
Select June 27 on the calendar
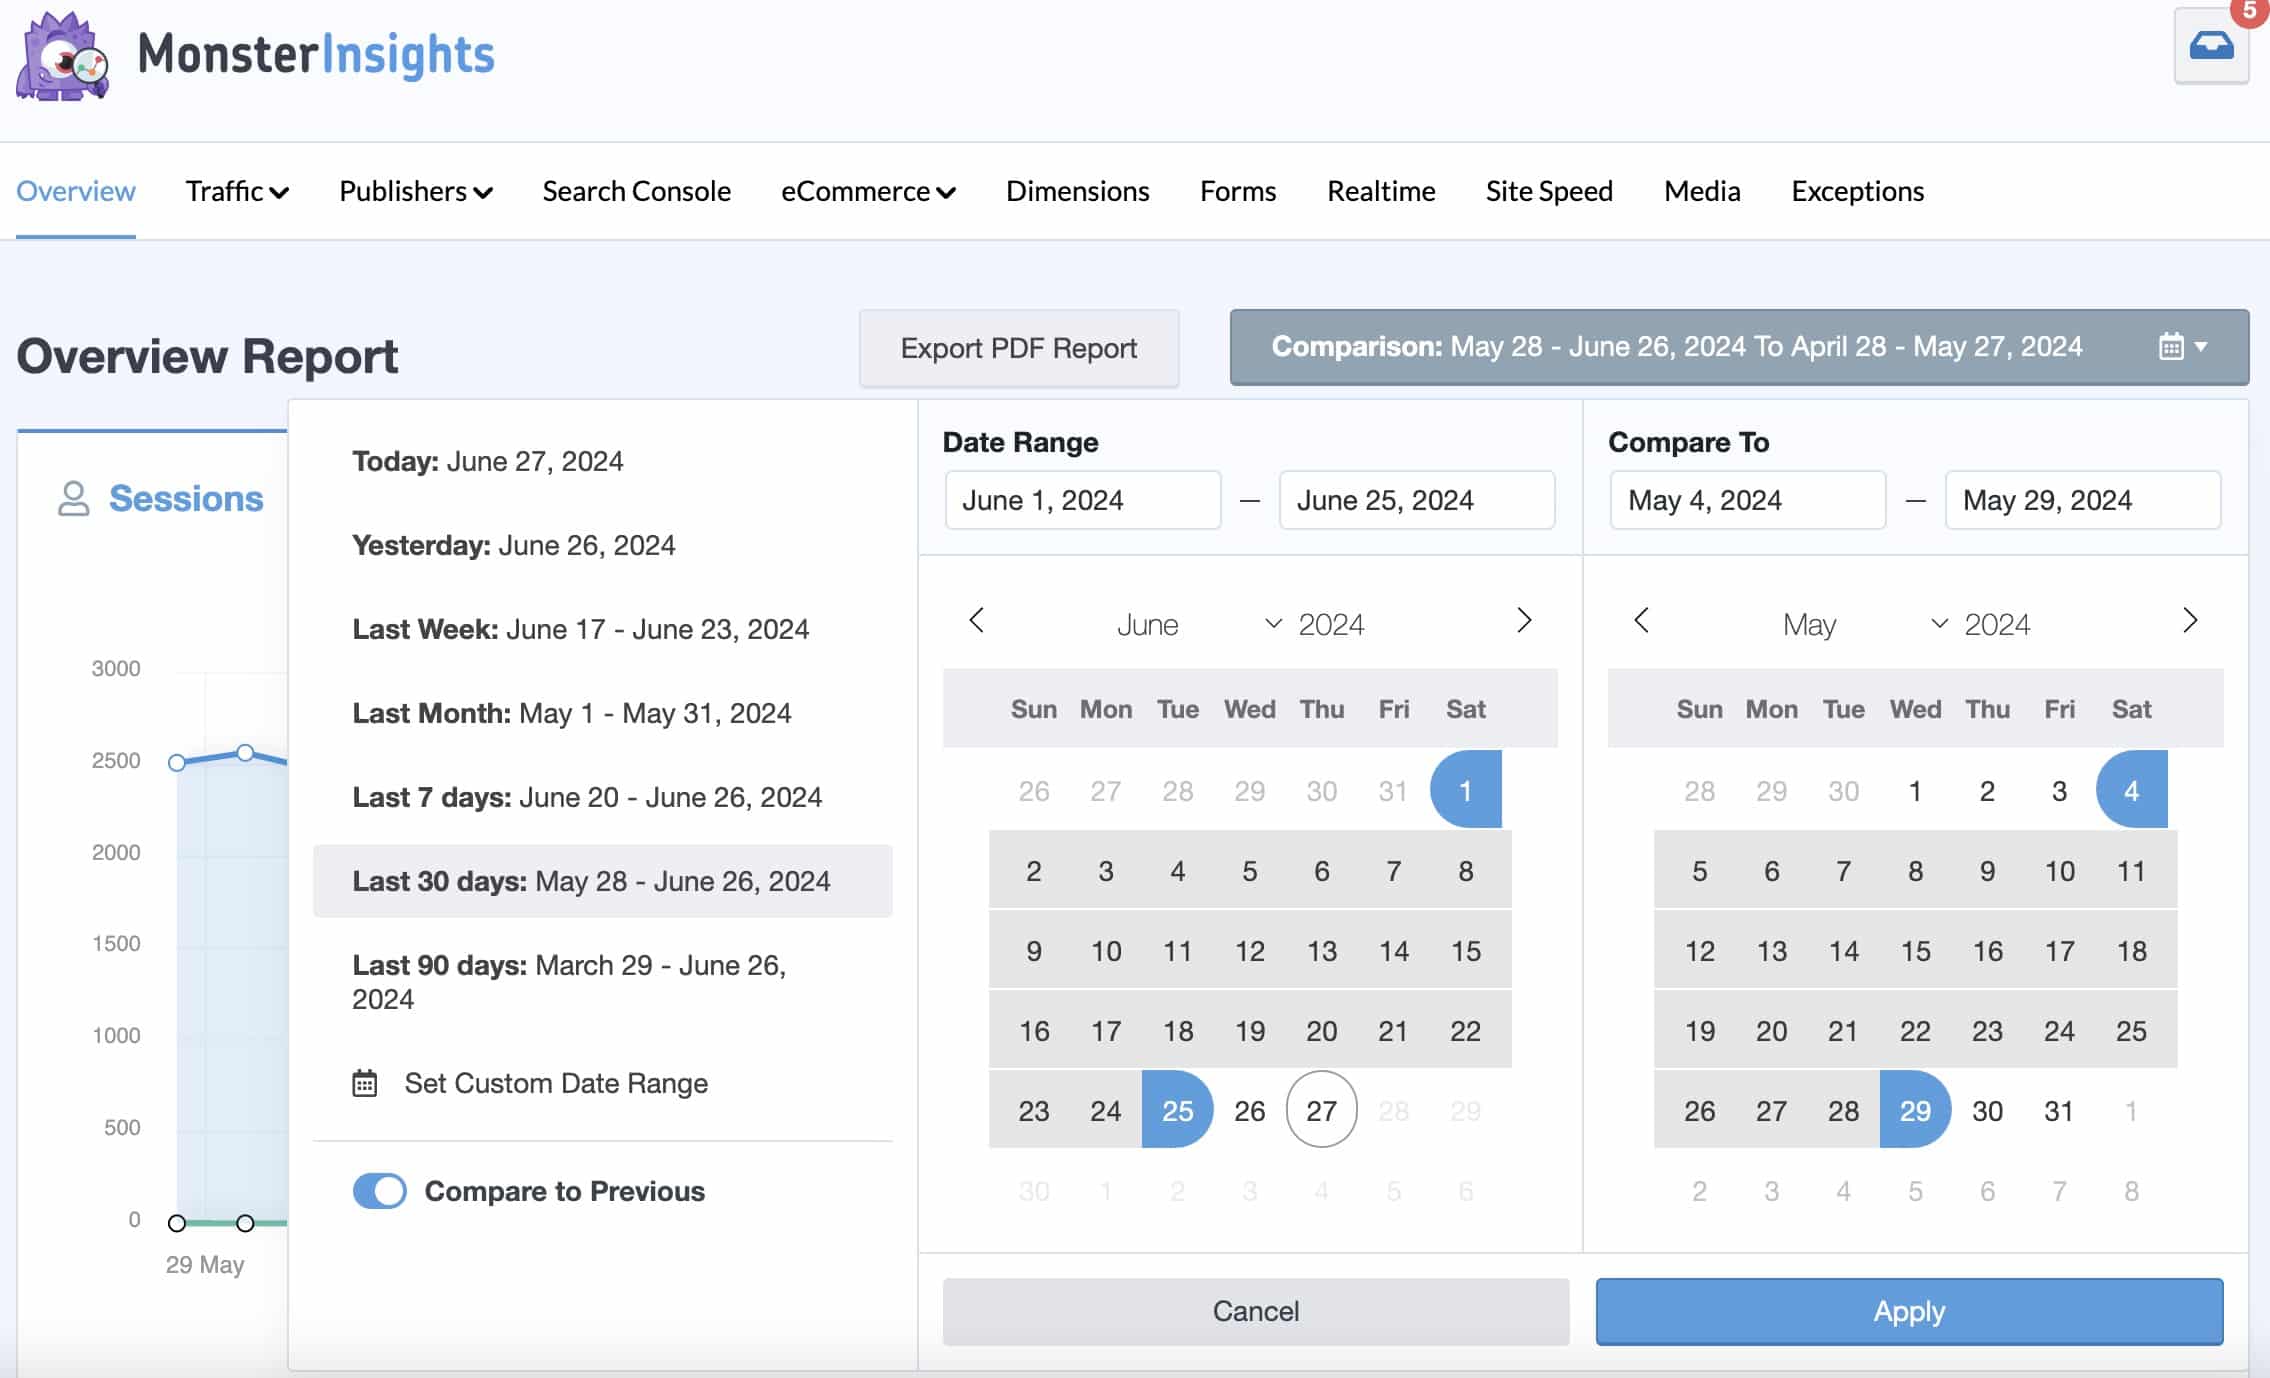[x=1321, y=1109]
